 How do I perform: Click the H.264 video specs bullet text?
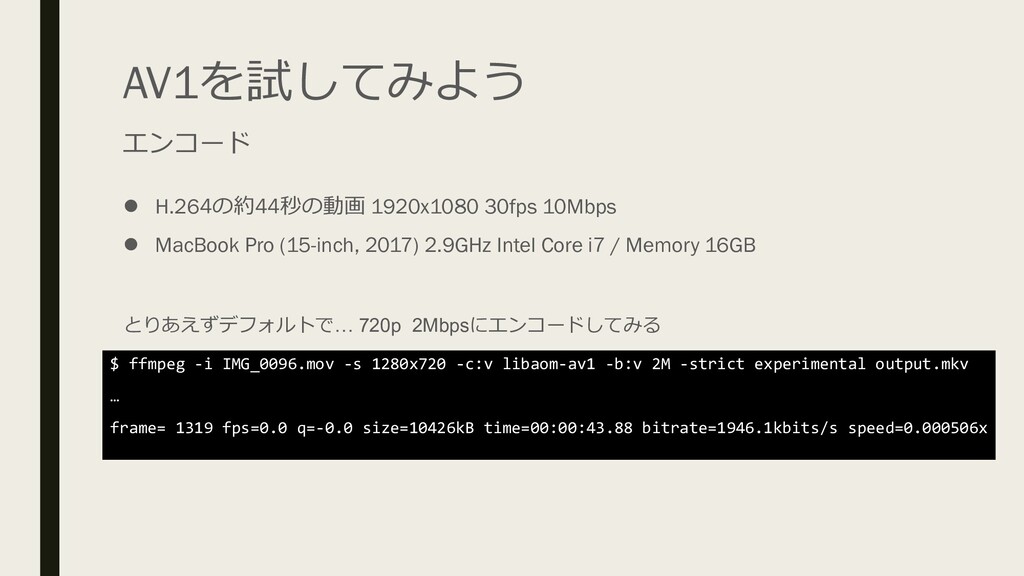pos(385,206)
